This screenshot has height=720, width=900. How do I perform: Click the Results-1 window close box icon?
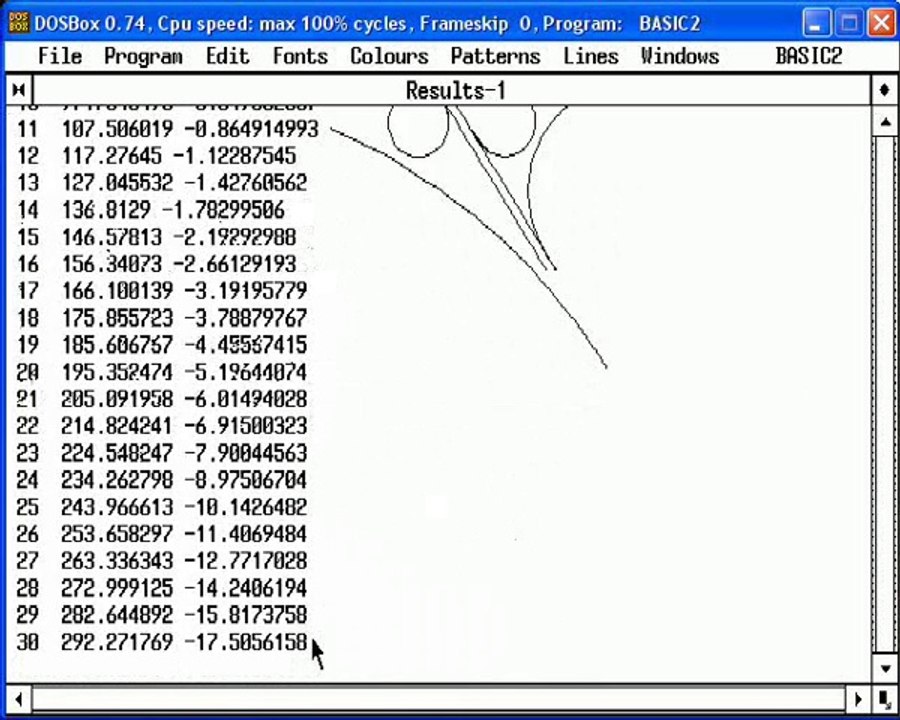click(x=19, y=90)
